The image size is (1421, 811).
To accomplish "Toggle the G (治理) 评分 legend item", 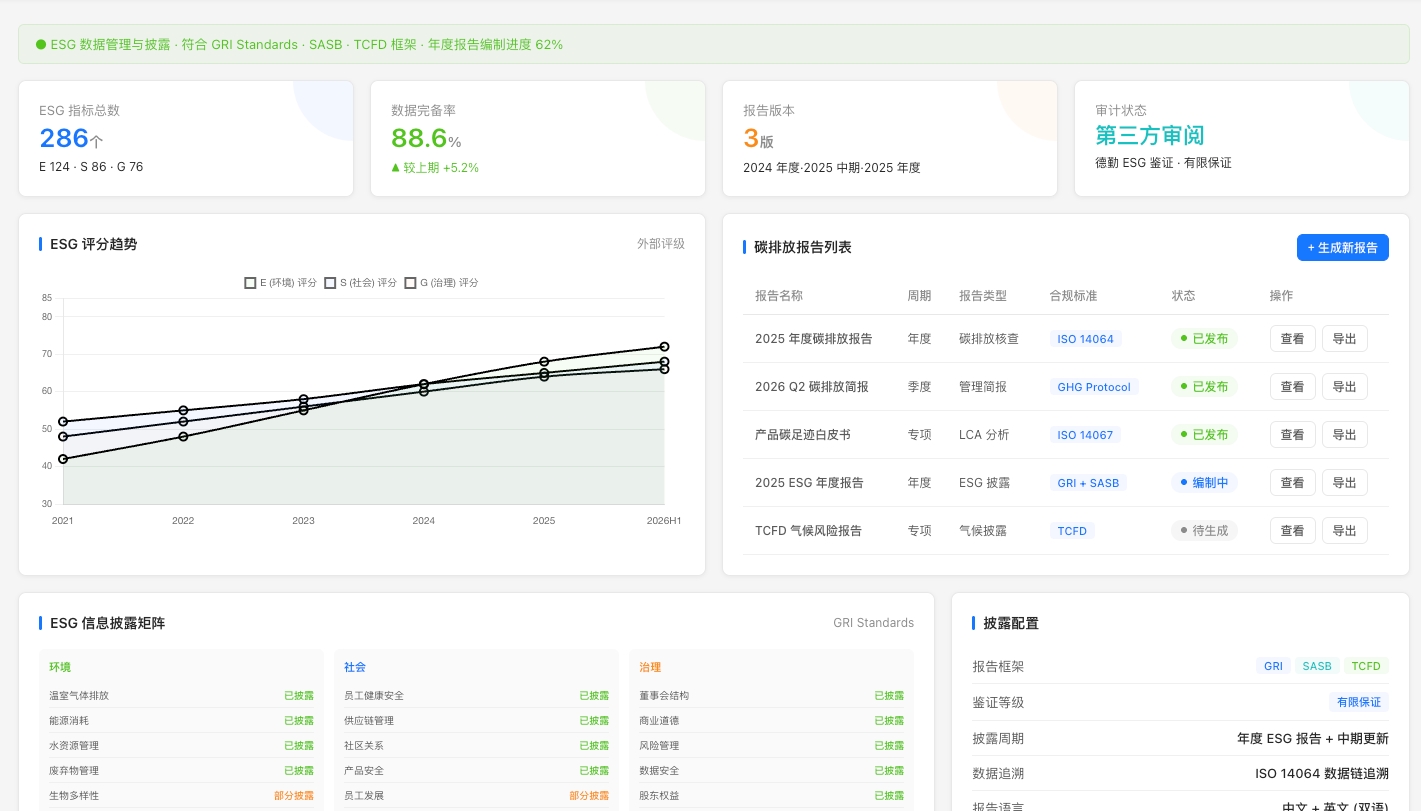I will click(x=441, y=283).
